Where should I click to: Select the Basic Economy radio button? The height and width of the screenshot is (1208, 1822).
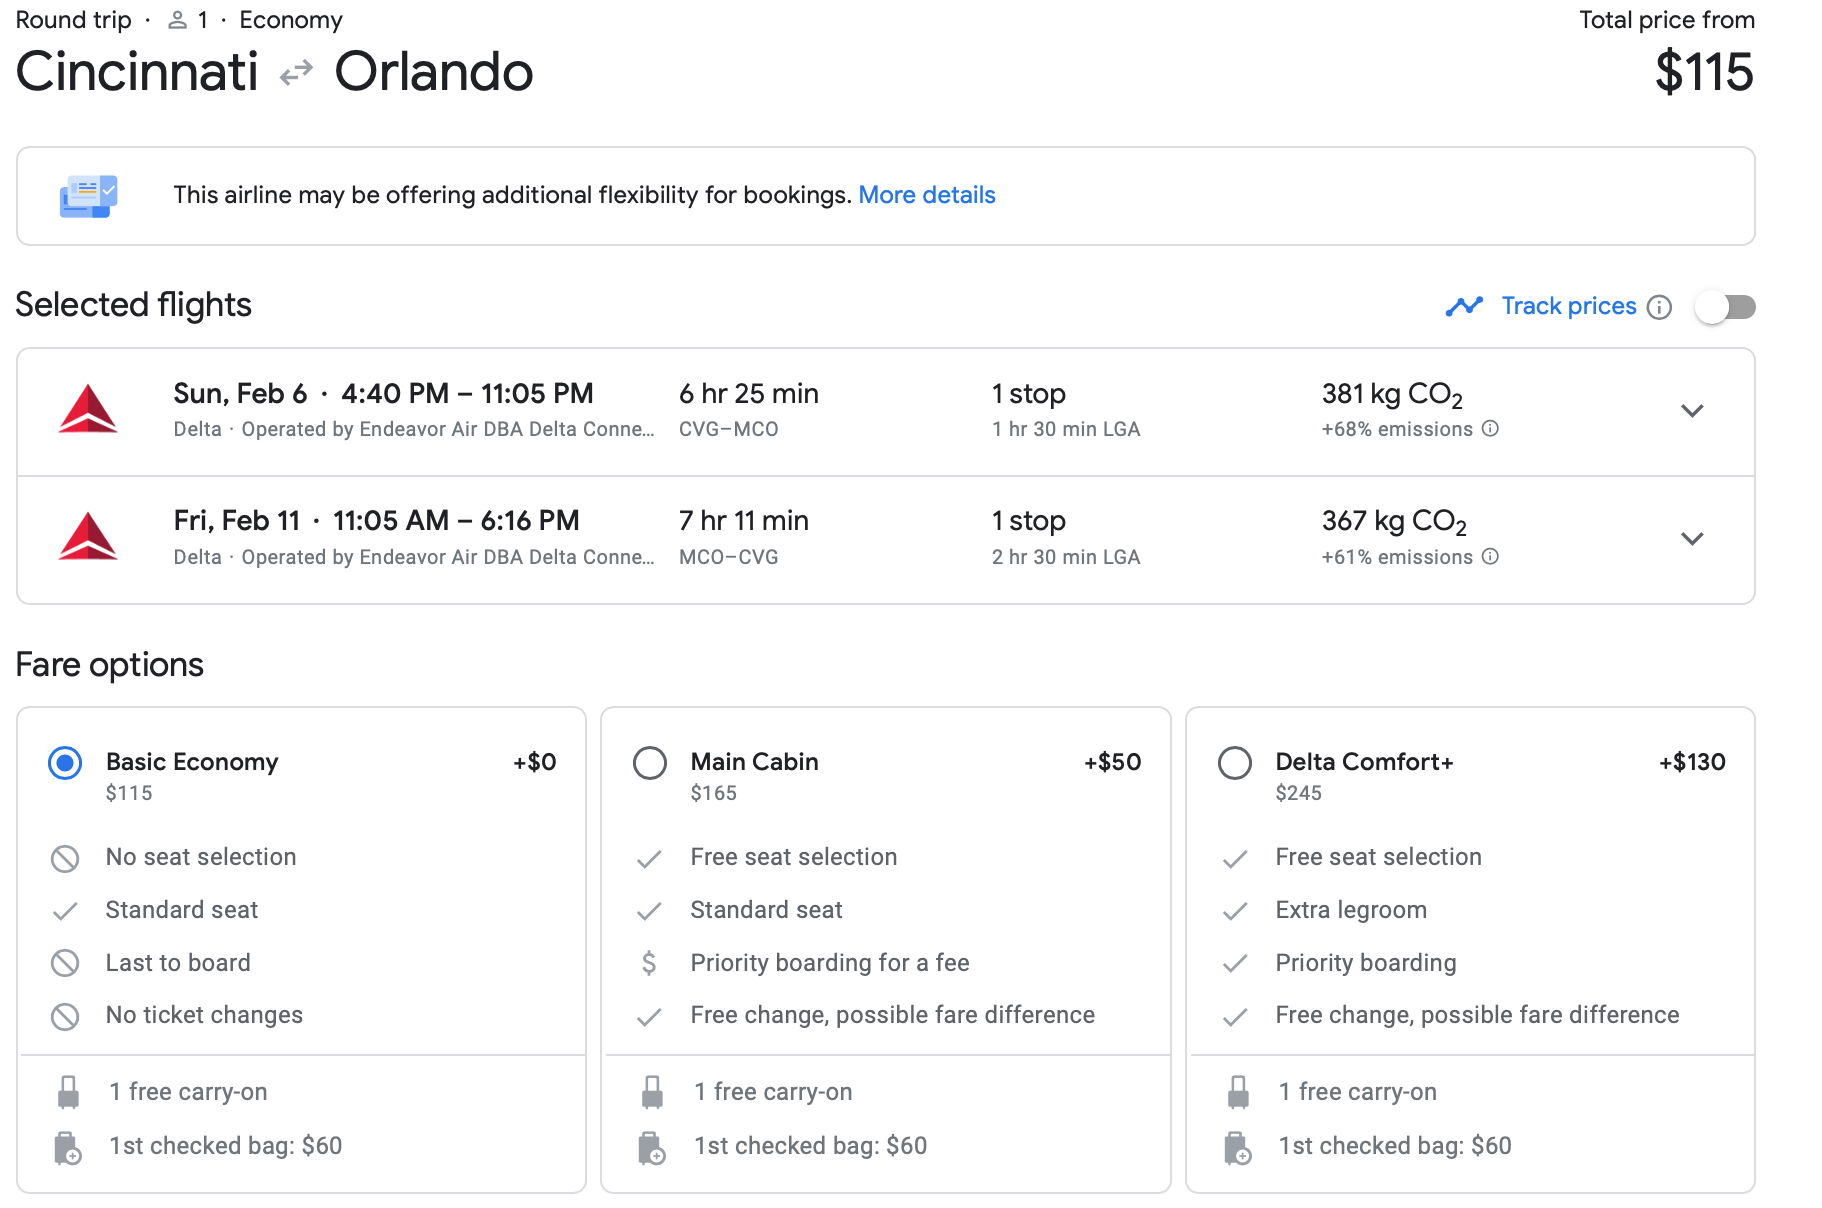[x=65, y=763]
